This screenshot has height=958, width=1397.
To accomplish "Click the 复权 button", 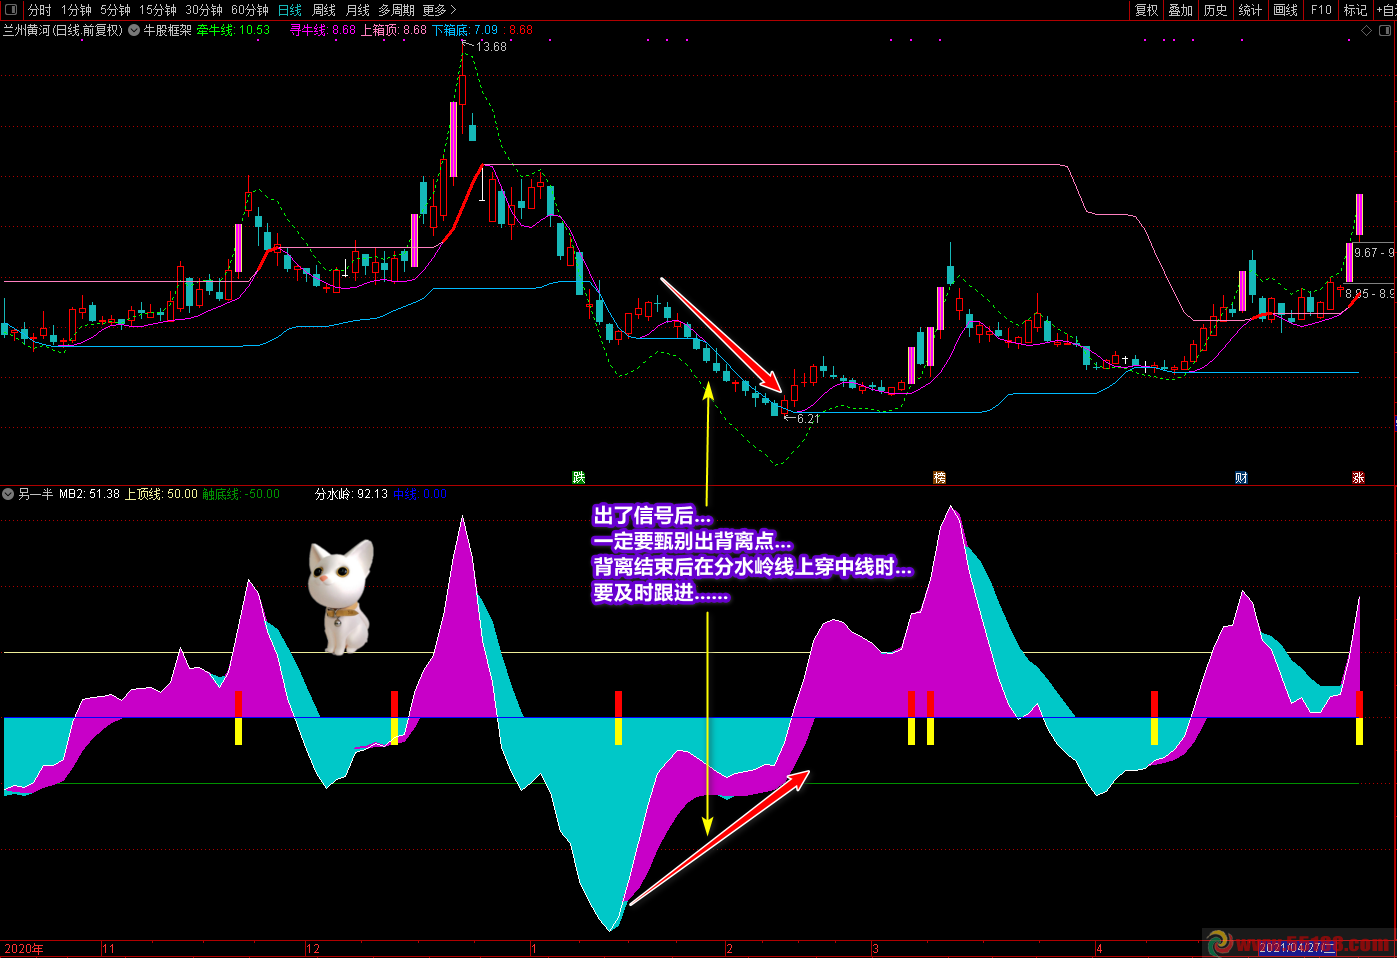I will 1146,10.
